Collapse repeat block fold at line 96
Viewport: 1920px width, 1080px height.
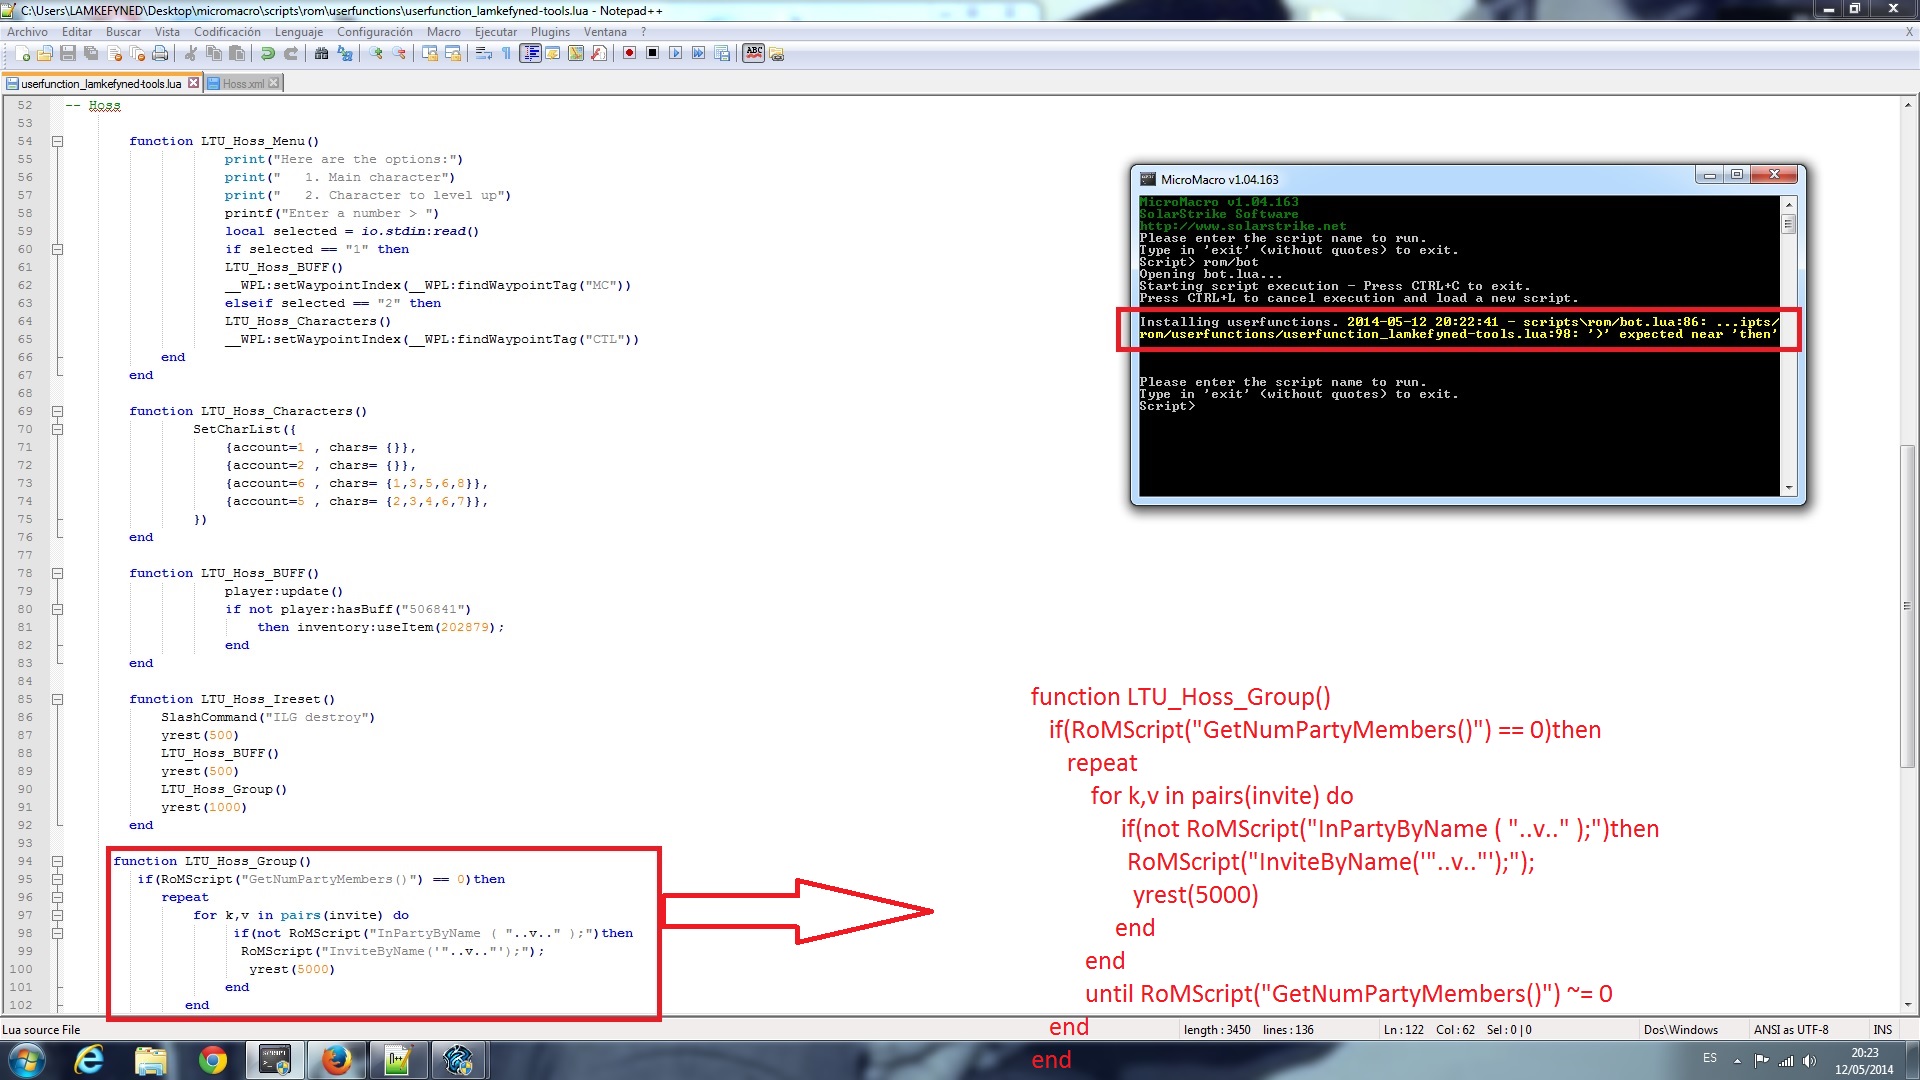[57, 897]
